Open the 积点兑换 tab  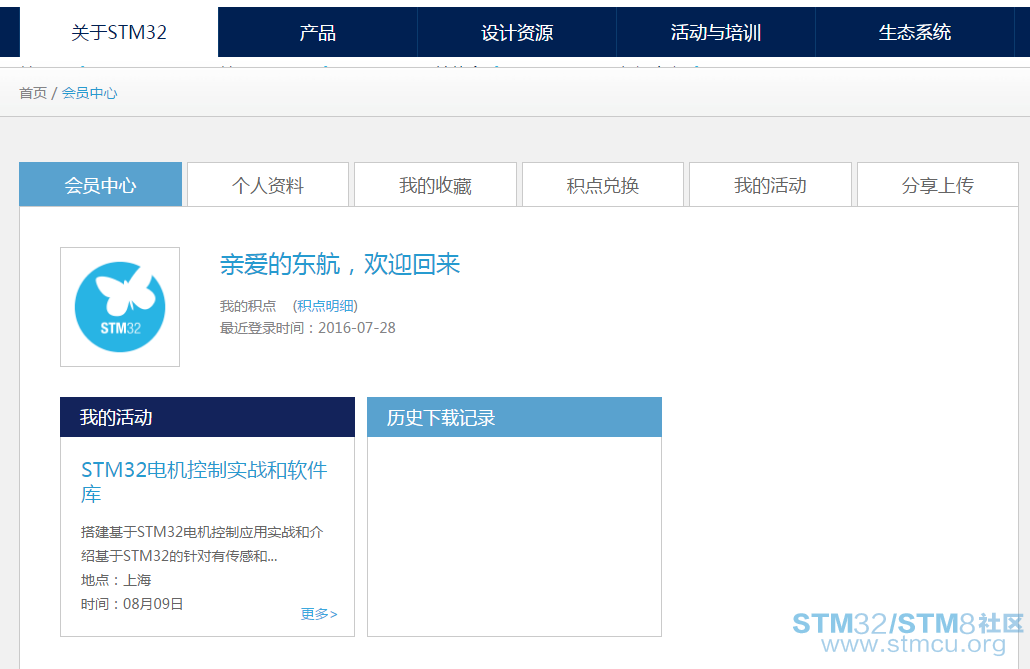pos(603,185)
